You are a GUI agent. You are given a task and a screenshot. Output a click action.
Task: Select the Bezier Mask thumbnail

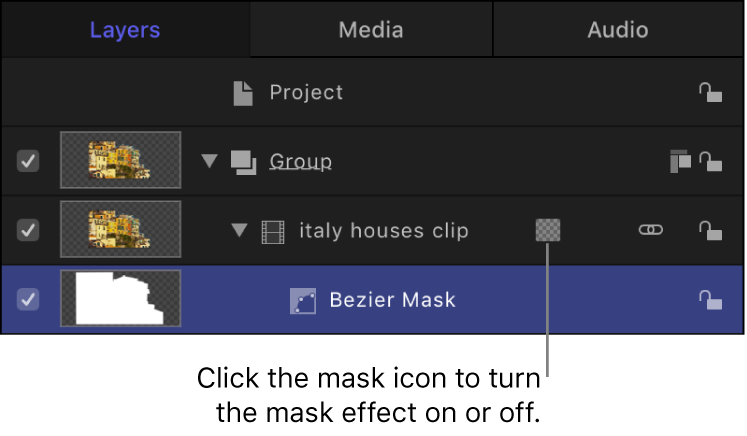tap(120, 299)
